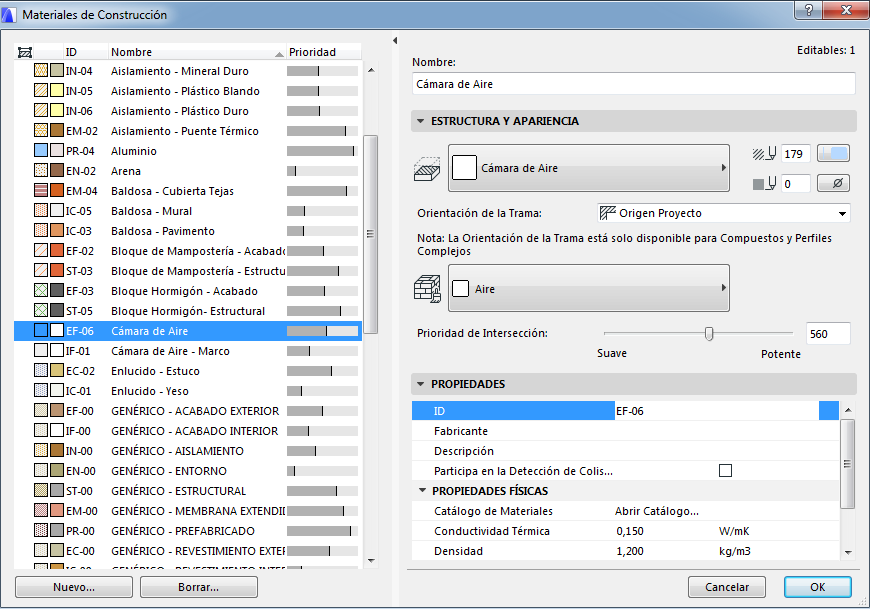This screenshot has width=870, height=609.
Task: Click the fill icon of Baldosa - Pavimento
Action: pos(41,230)
